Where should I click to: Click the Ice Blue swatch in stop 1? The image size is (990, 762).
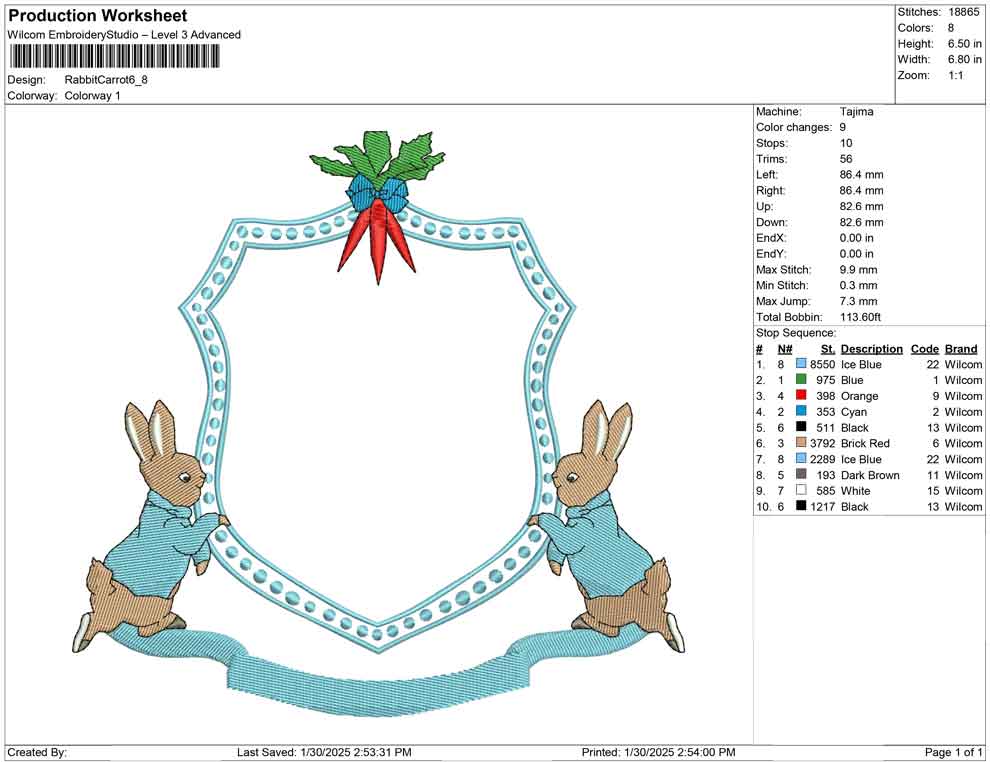[x=801, y=364]
